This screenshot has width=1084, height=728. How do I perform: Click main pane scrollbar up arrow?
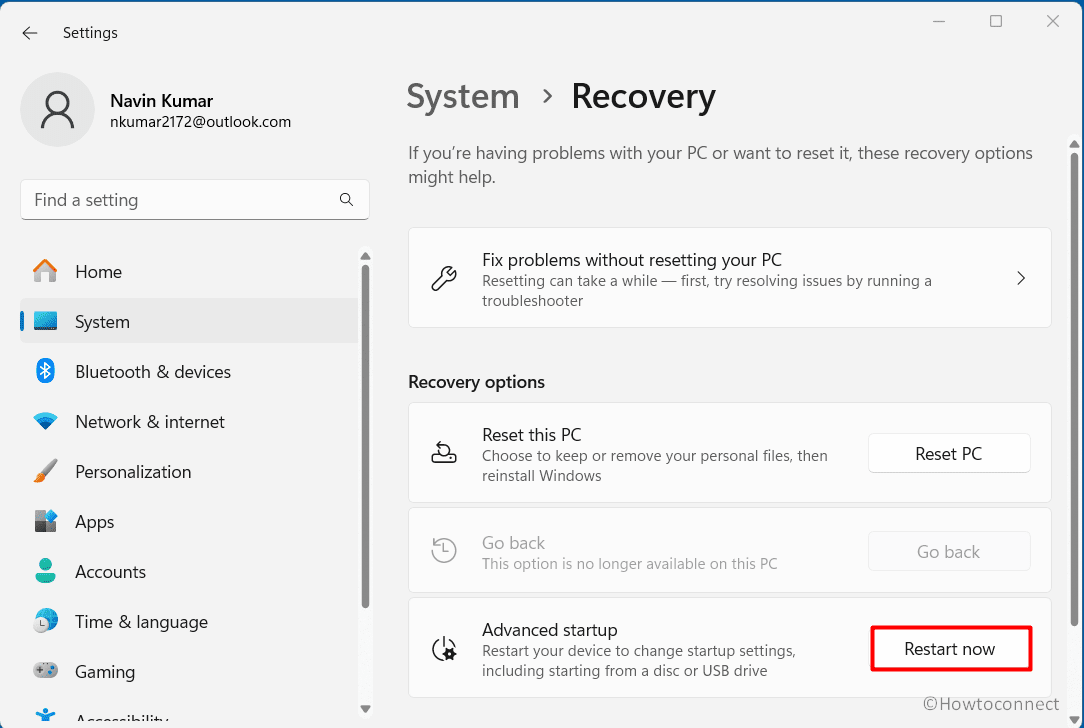1074,144
